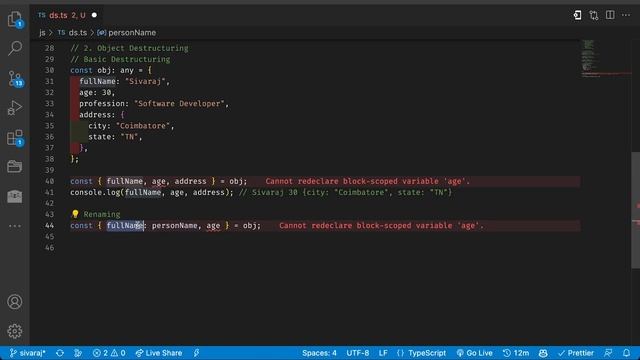Click 'obj' variable declaration on line 30
This screenshot has height=360, width=640.
pos(104,70)
